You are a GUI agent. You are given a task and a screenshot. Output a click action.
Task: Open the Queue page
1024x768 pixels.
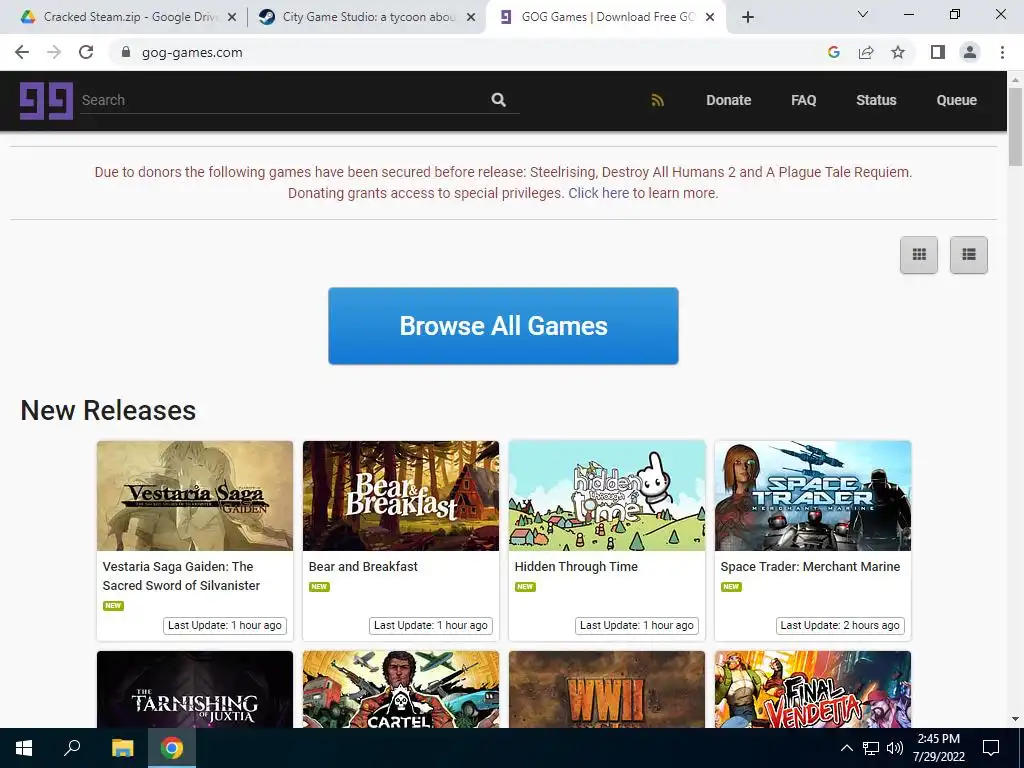[956, 101]
